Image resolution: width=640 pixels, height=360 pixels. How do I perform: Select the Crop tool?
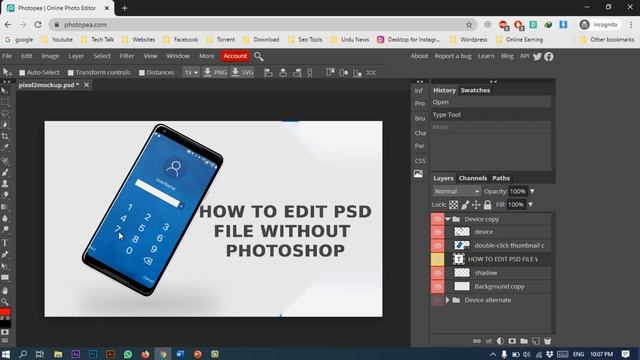(x=5, y=136)
